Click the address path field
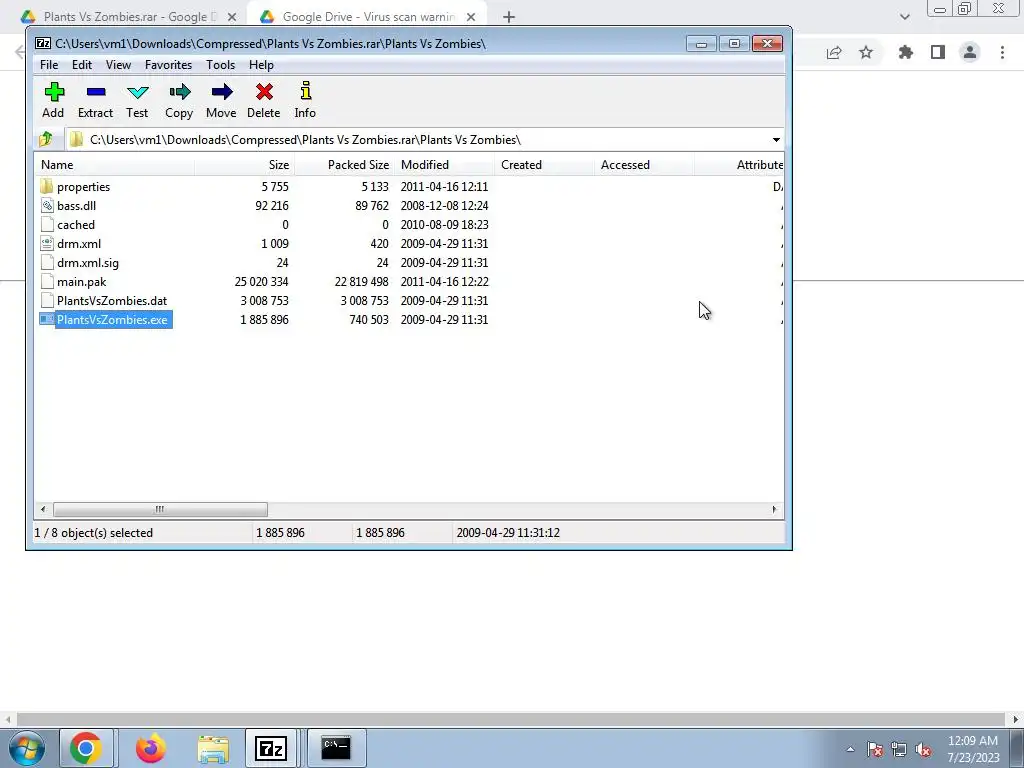1024x768 pixels. coord(423,140)
